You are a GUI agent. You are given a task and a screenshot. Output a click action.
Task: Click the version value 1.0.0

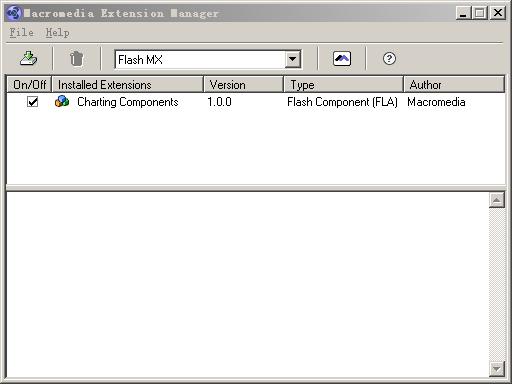tap(219, 102)
